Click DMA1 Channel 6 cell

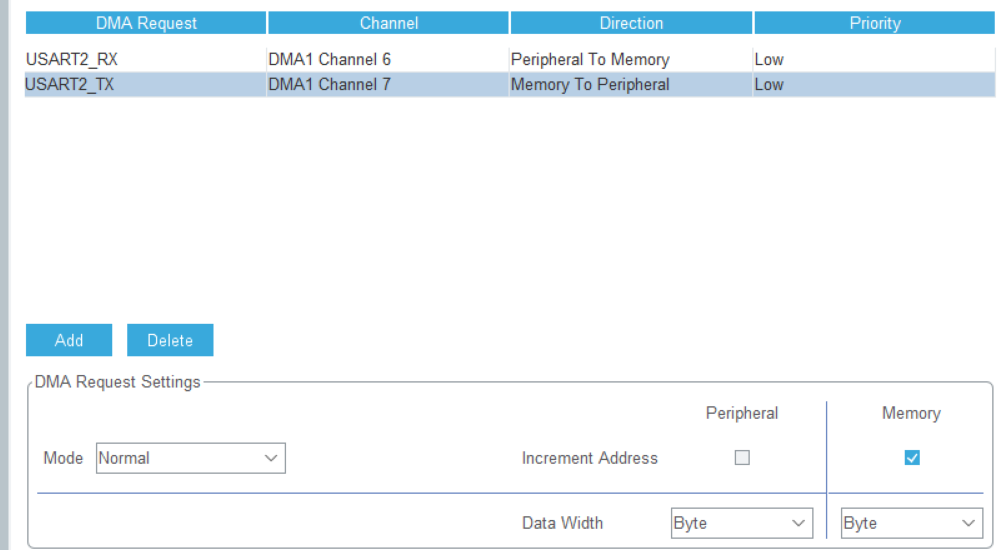coord(329,60)
